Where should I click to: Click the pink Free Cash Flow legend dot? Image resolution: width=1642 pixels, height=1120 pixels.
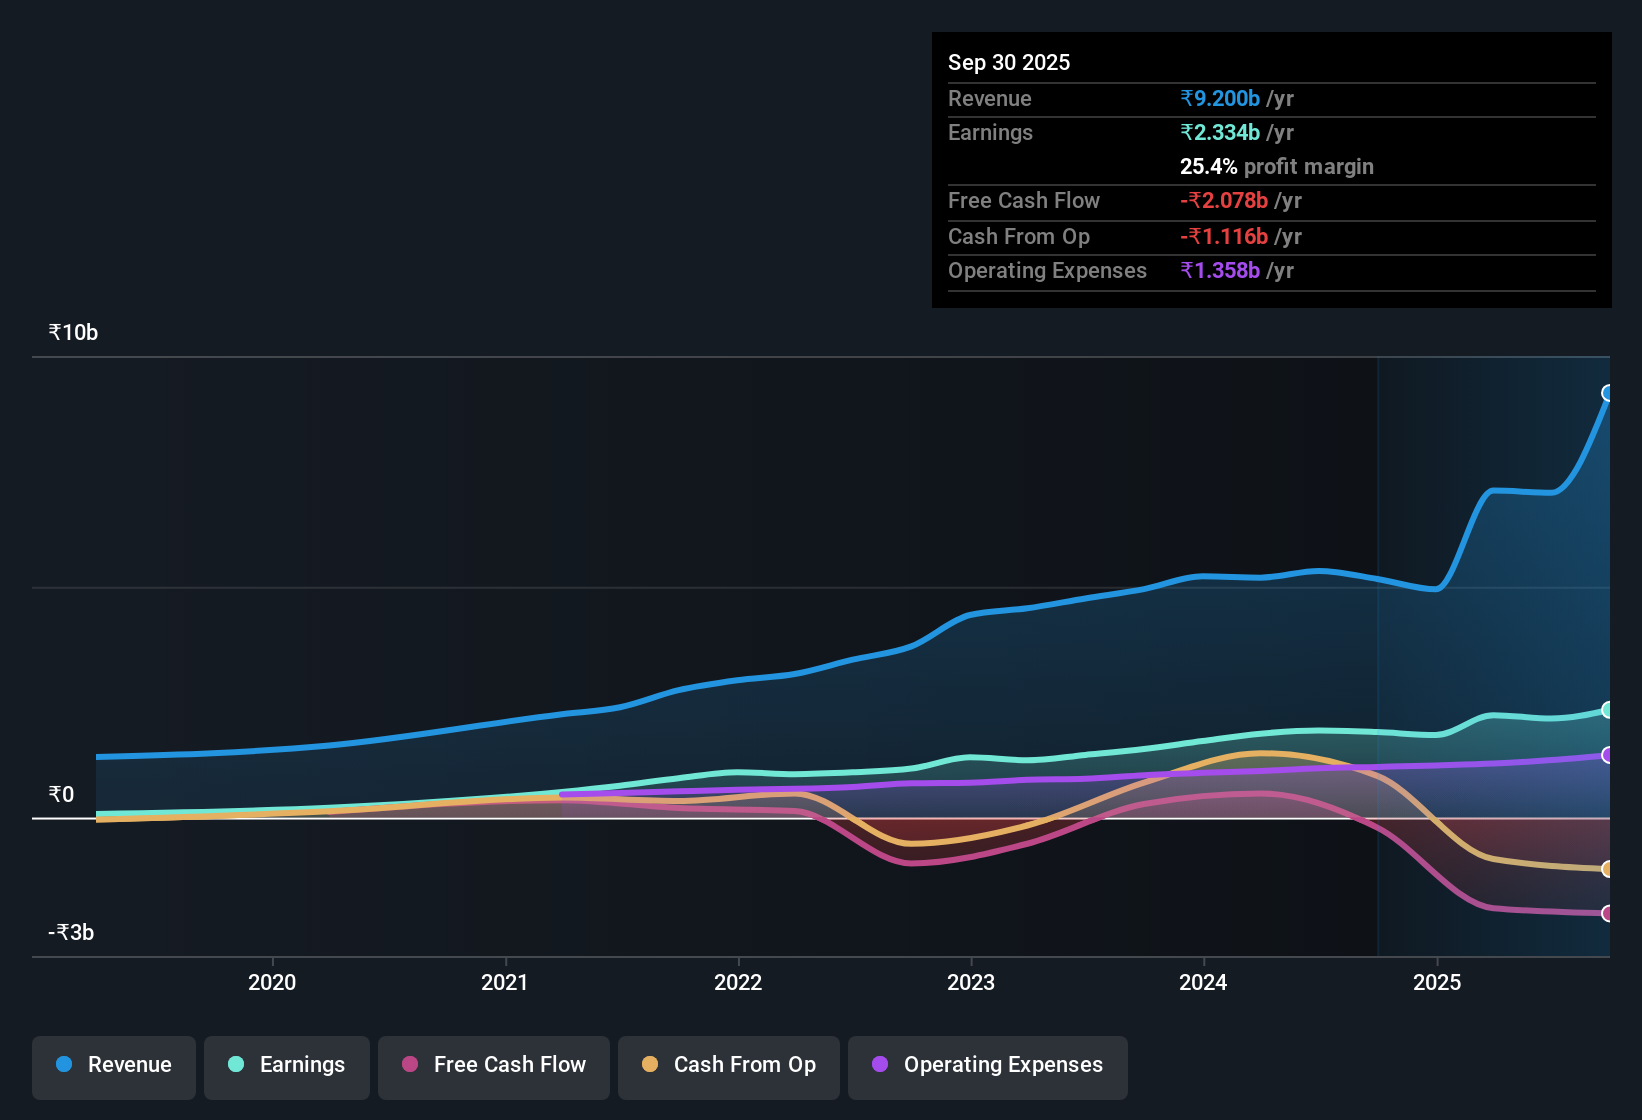point(408,1065)
